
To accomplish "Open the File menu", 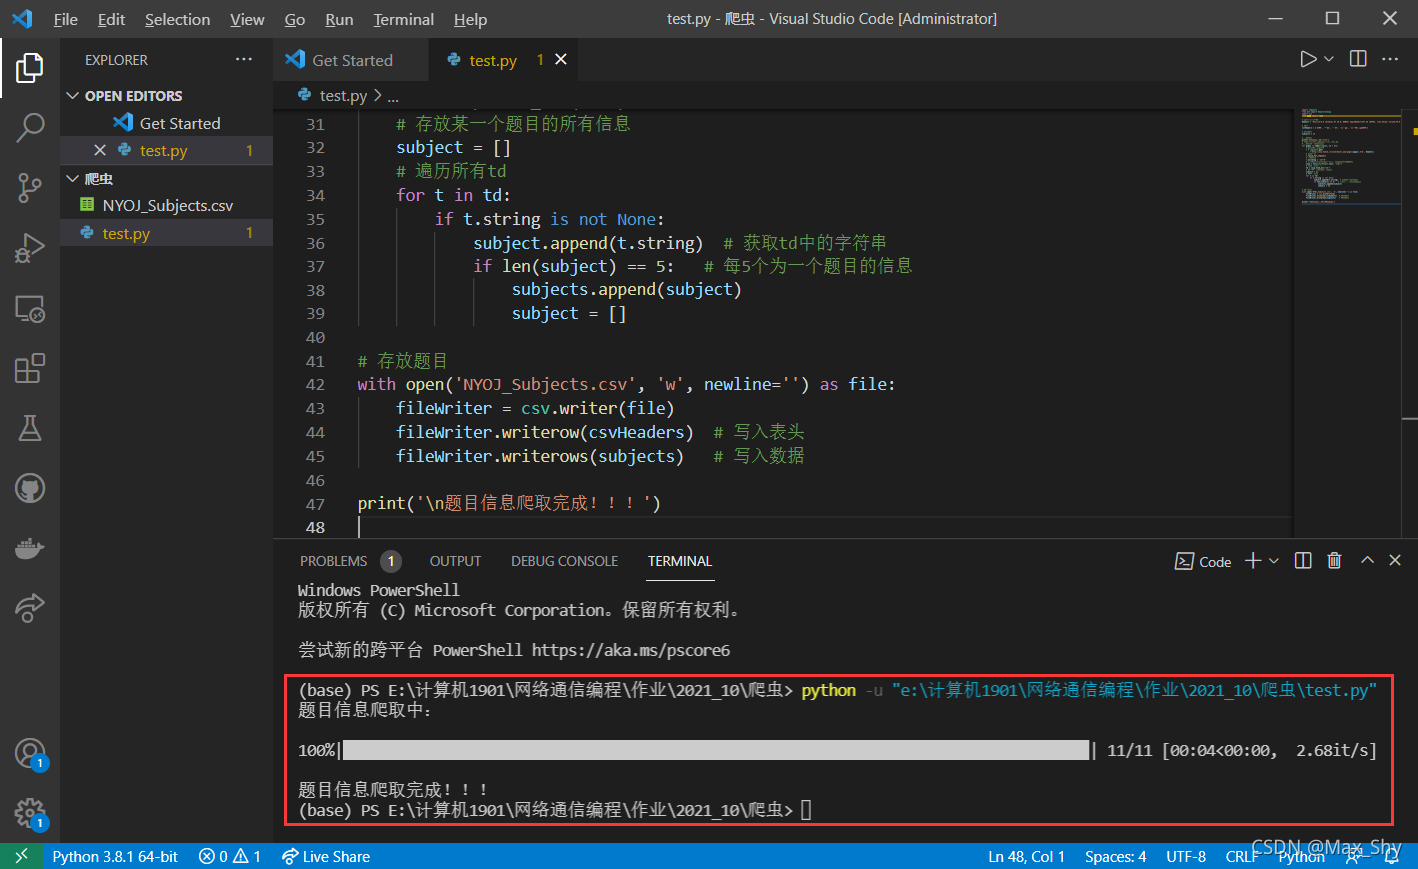I will [x=66, y=19].
